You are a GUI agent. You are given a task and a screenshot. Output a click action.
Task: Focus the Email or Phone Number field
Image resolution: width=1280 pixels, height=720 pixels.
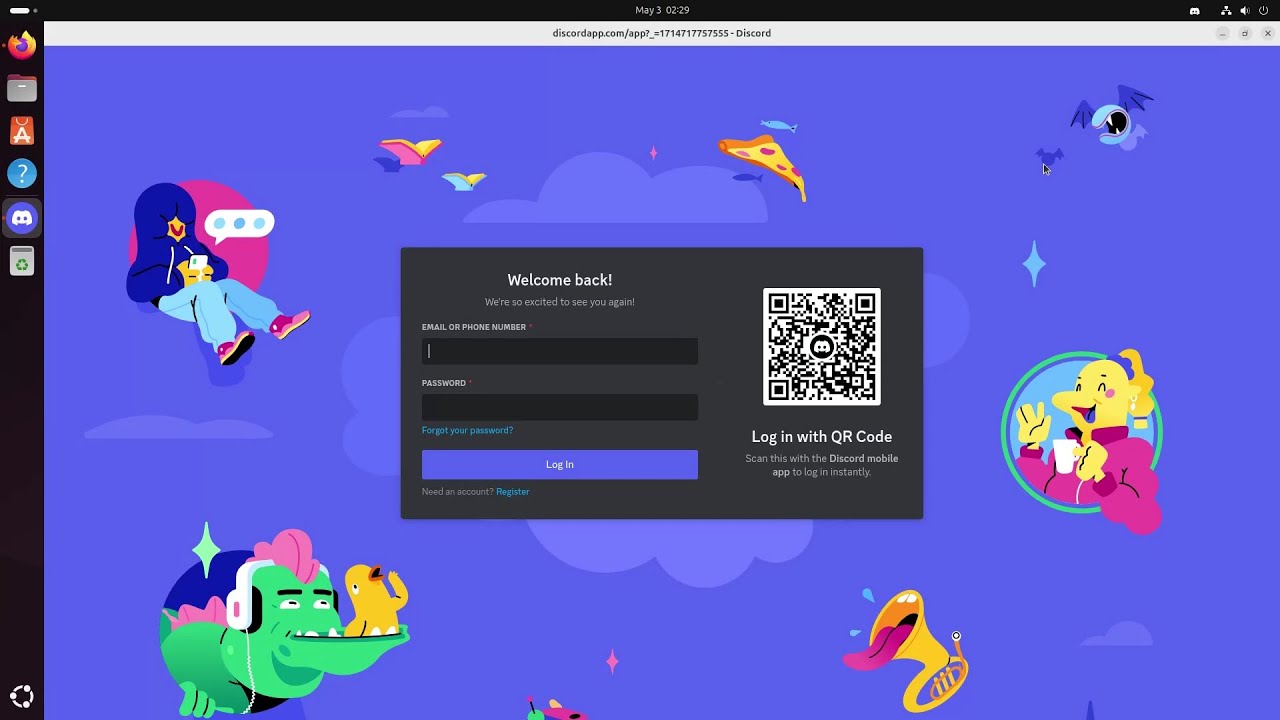(x=560, y=351)
